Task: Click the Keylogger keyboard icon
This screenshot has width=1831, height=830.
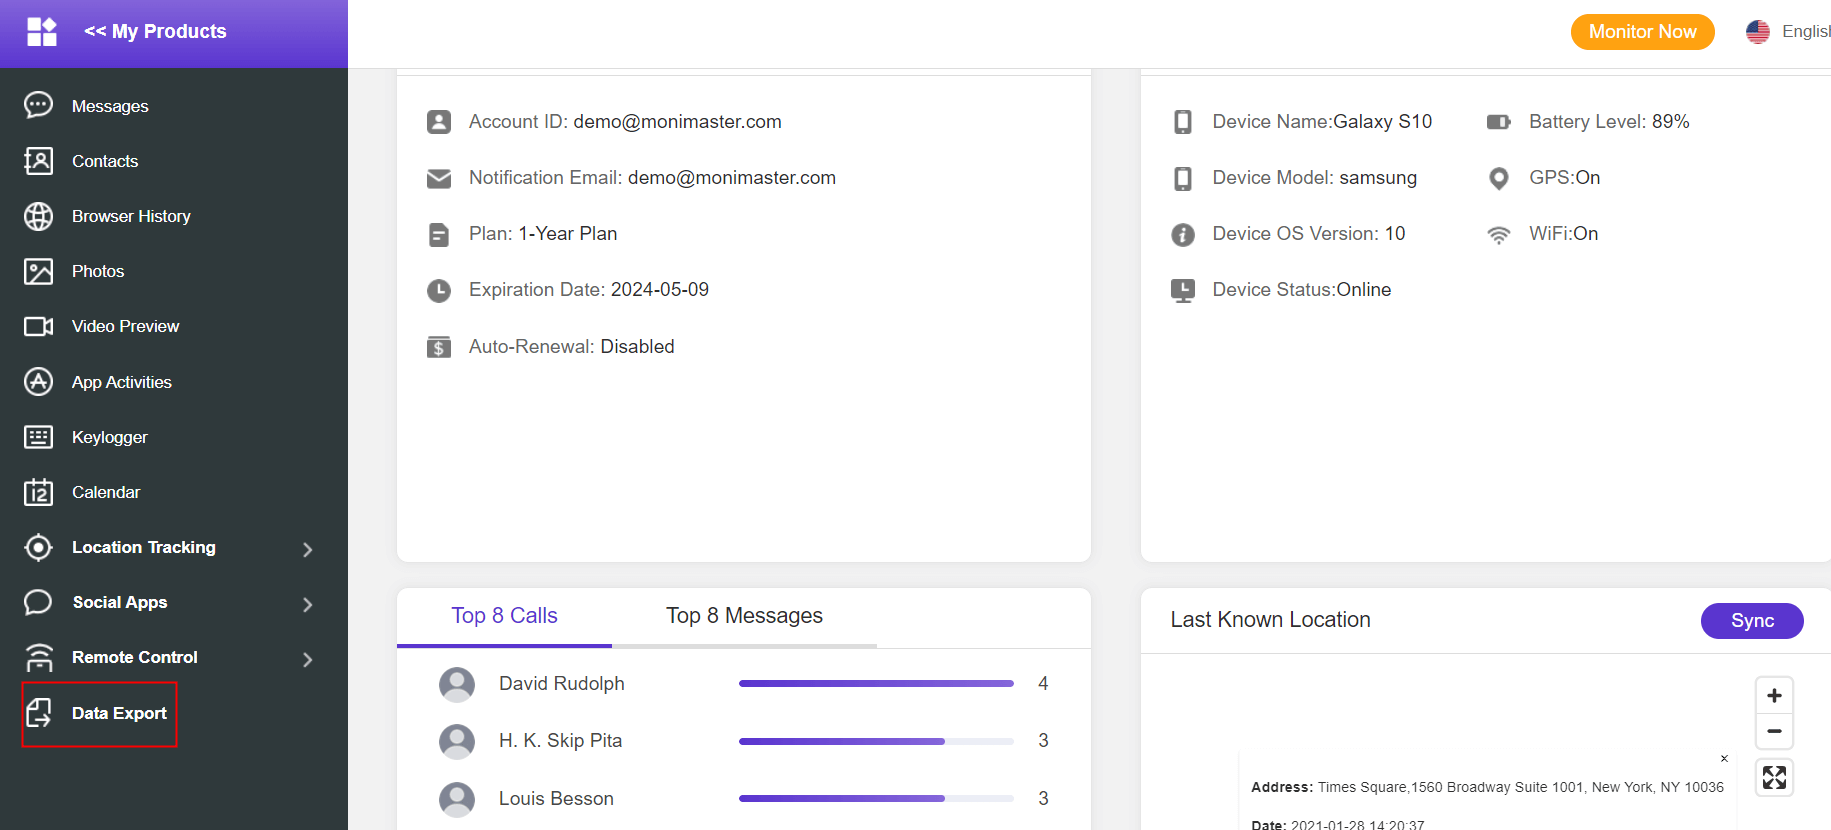Action: click(38, 436)
